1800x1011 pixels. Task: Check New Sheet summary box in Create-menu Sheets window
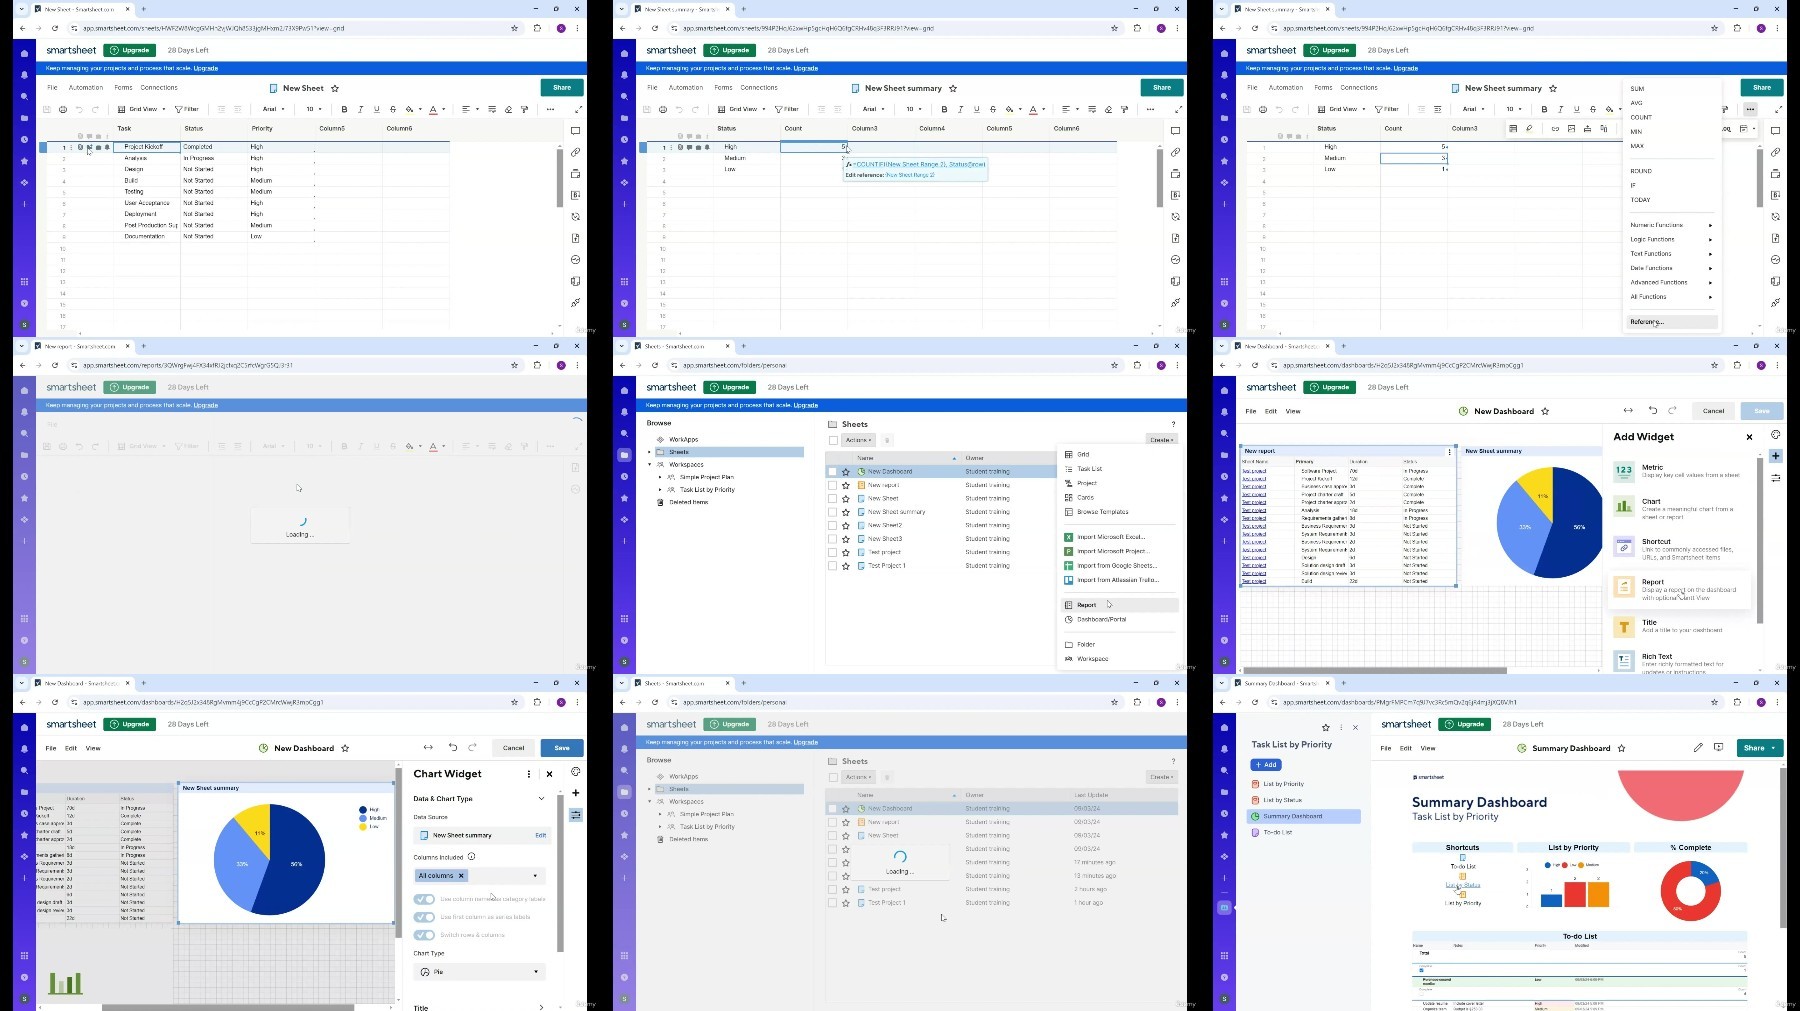[832, 512]
